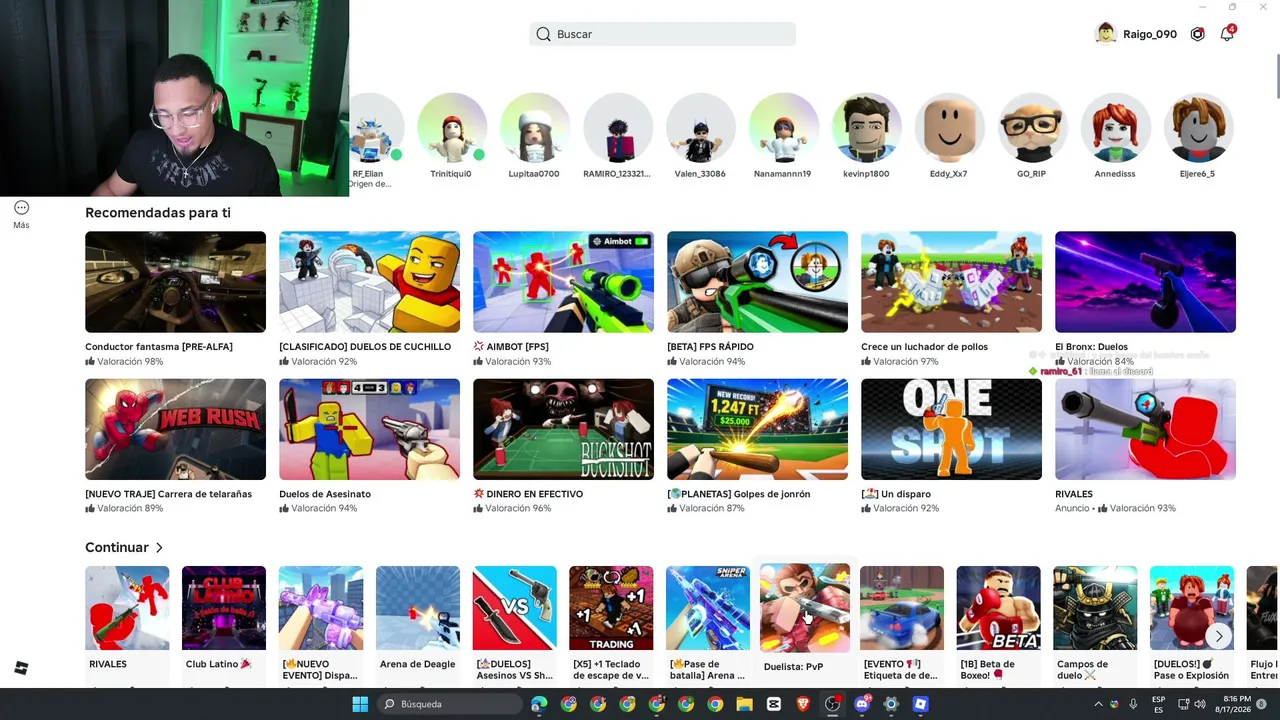Open the Robux icon next to username

tap(1197, 34)
